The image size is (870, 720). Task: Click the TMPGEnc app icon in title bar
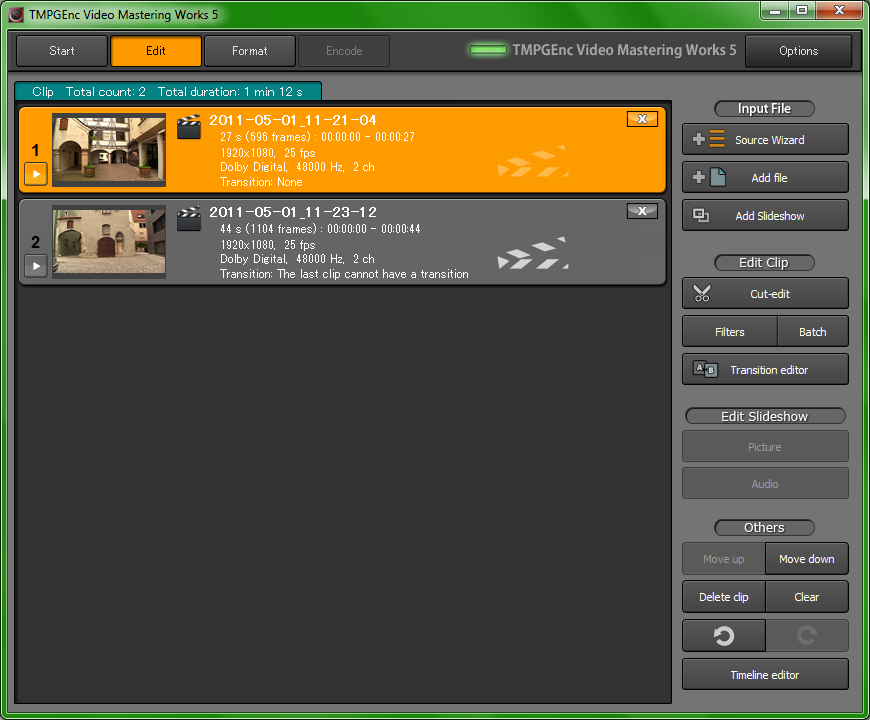[x=16, y=14]
